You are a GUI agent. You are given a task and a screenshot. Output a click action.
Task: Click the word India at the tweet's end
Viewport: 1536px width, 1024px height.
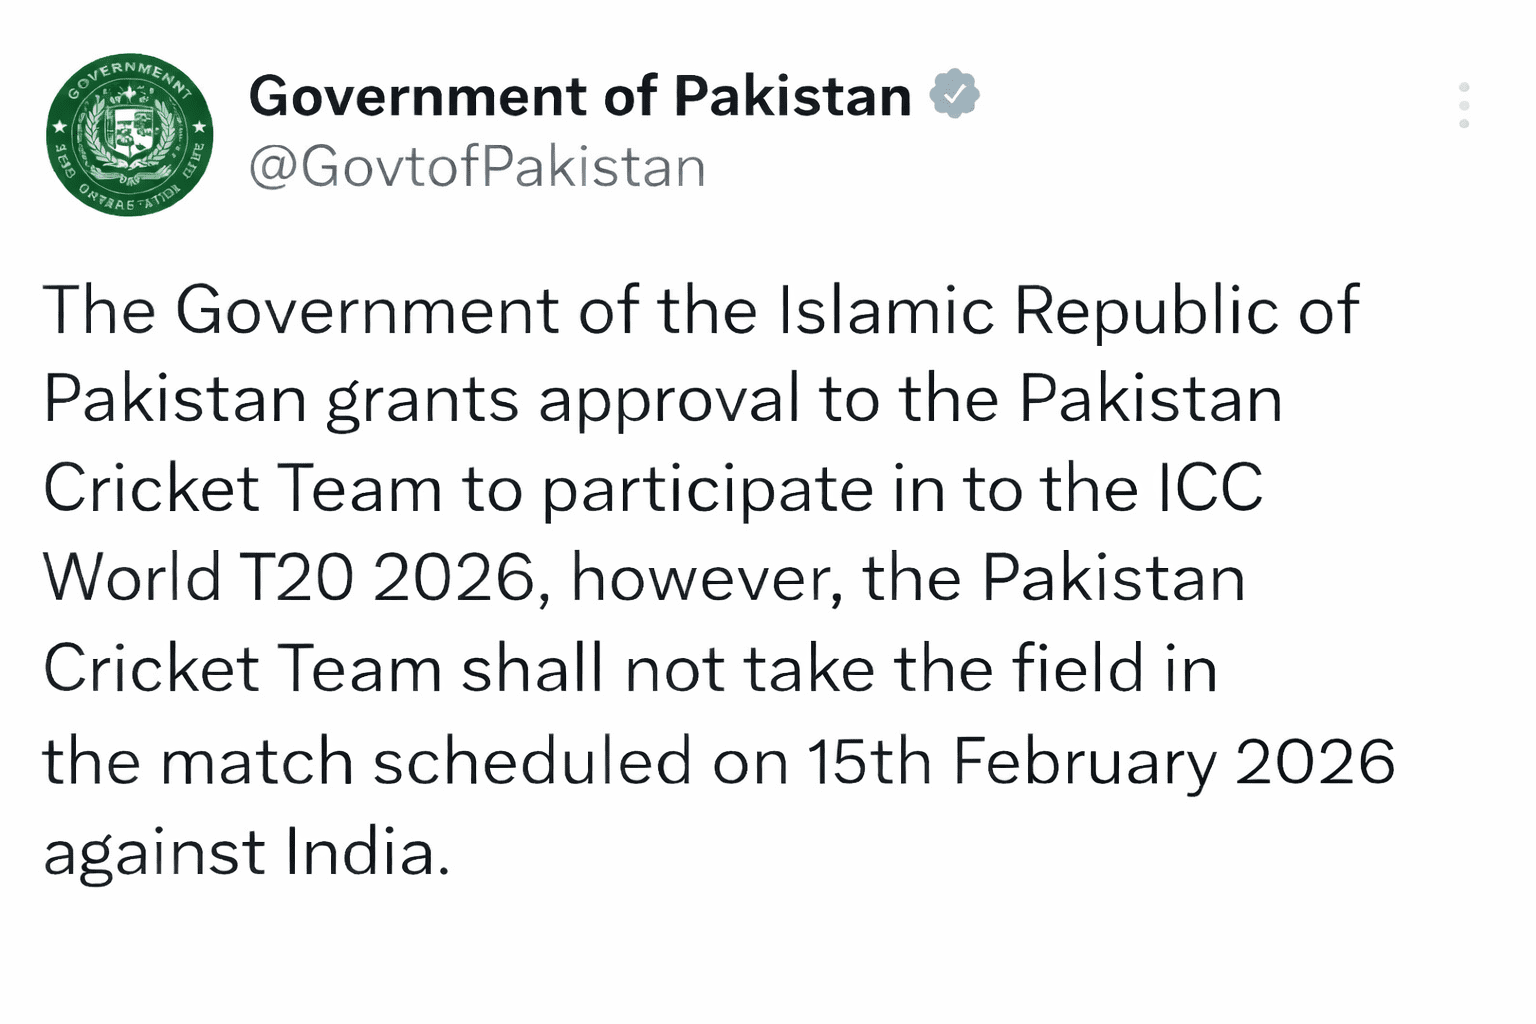coord(365,850)
